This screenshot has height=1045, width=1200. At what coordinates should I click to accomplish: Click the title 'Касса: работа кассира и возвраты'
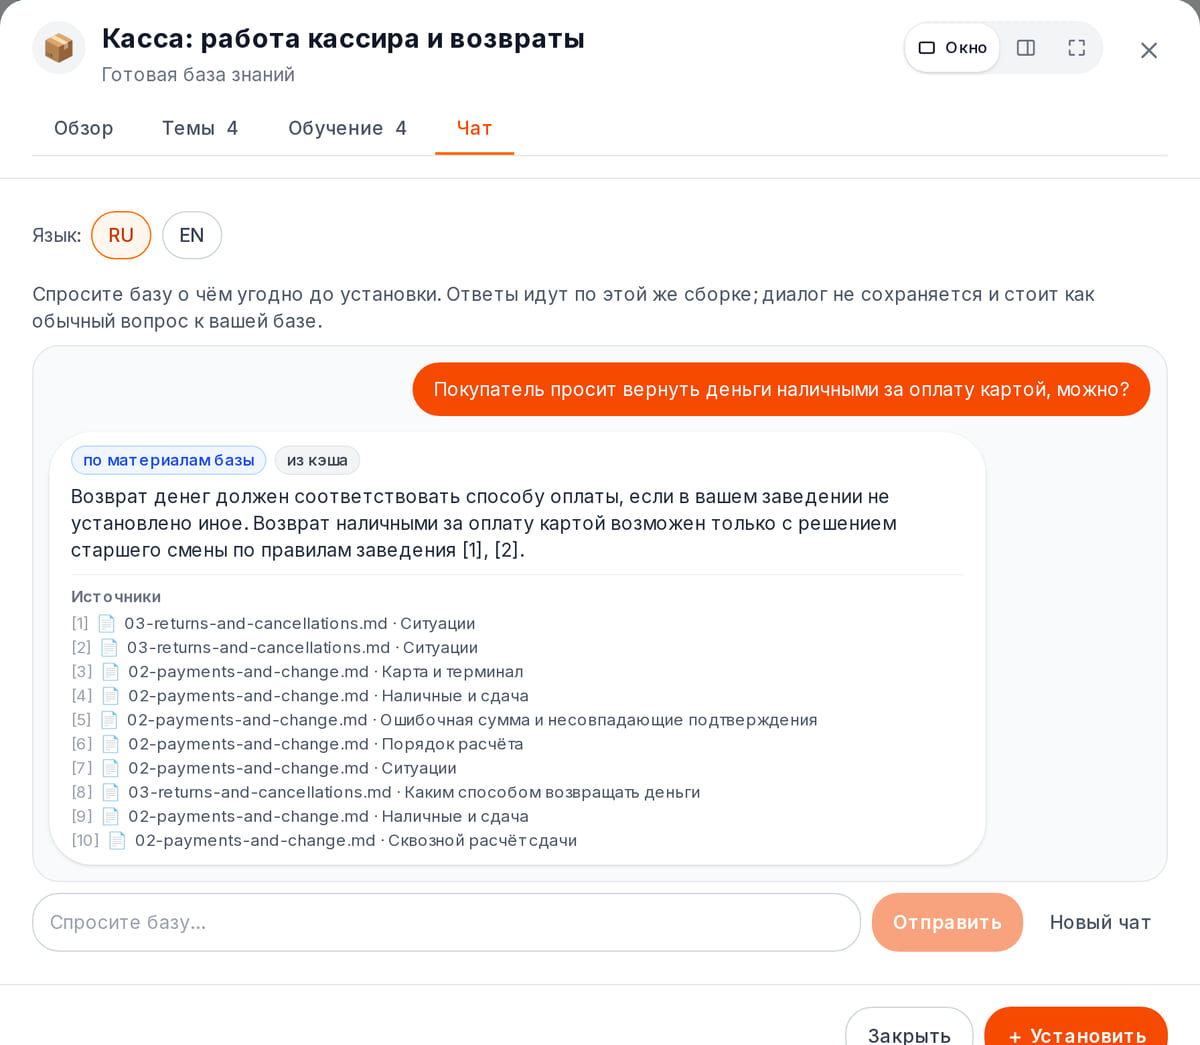click(343, 39)
